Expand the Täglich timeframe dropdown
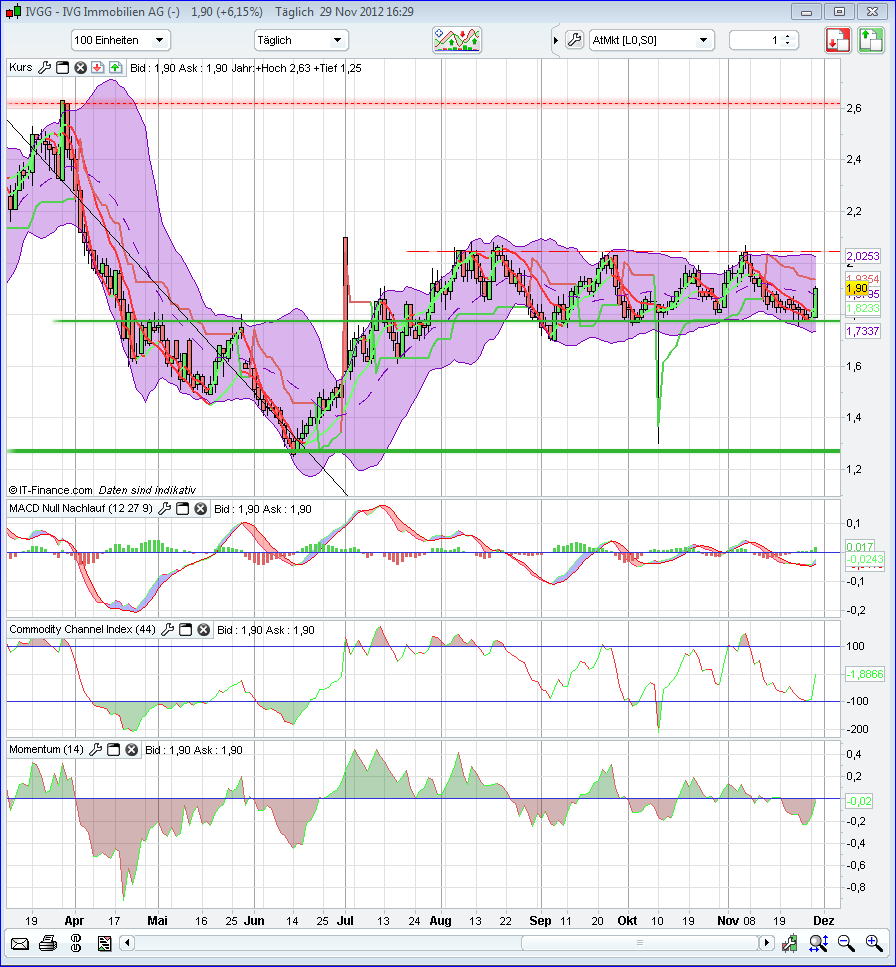The height and width of the screenshot is (967, 896). click(x=300, y=40)
